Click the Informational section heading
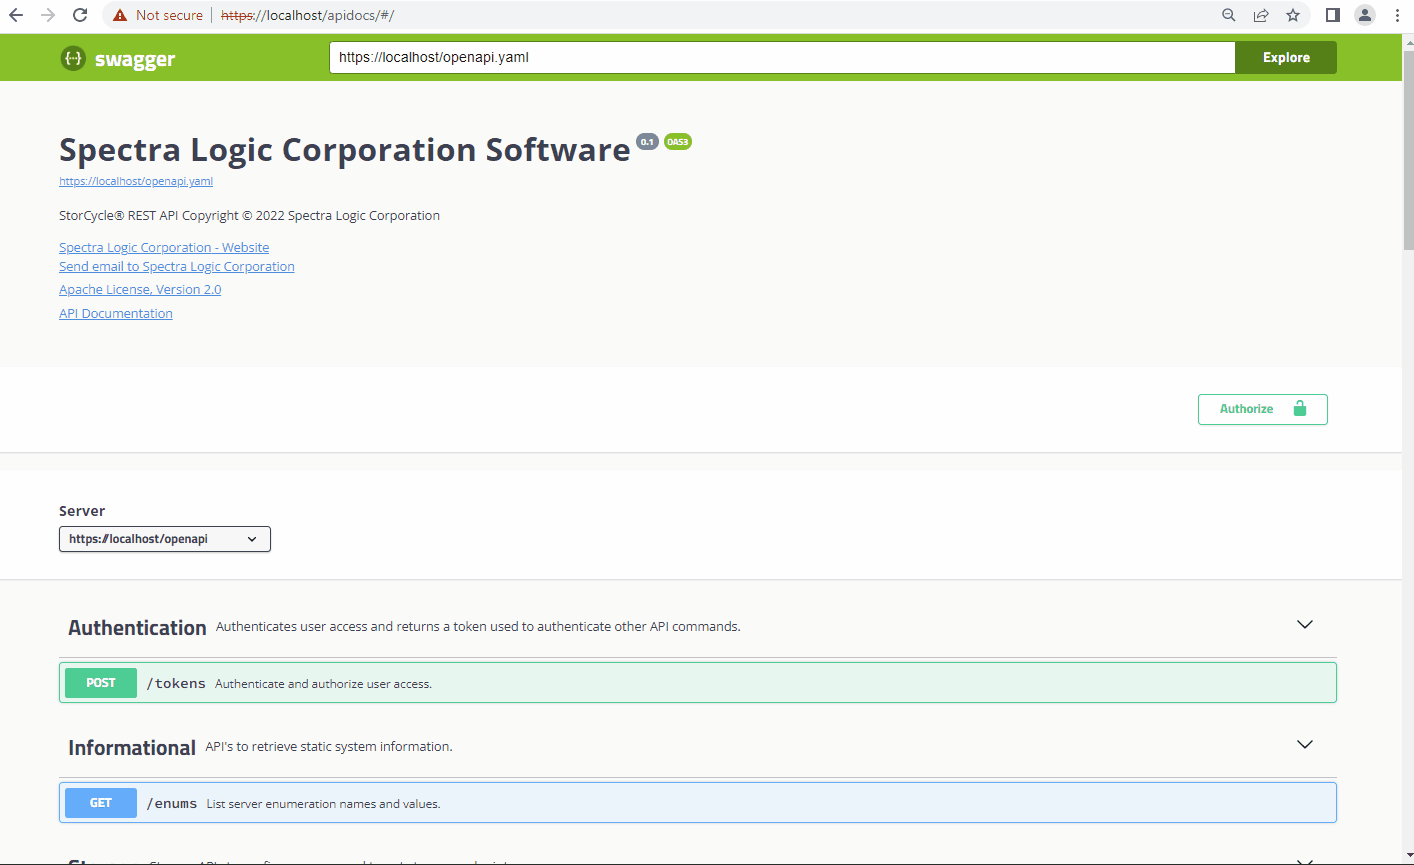 [132, 747]
